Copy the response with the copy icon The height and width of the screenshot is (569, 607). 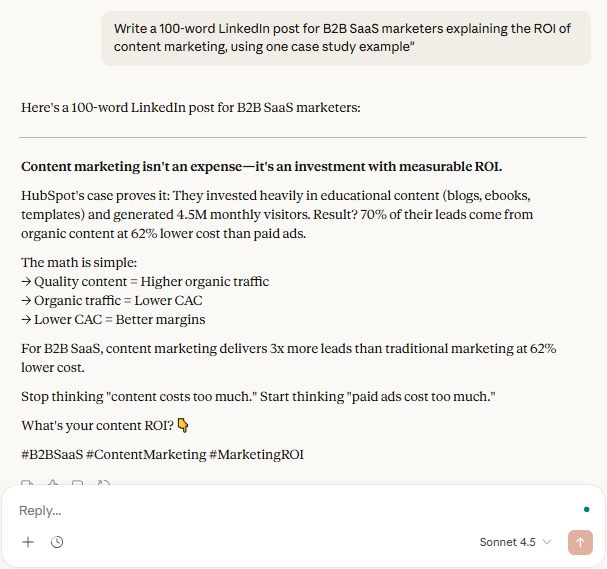point(28,485)
